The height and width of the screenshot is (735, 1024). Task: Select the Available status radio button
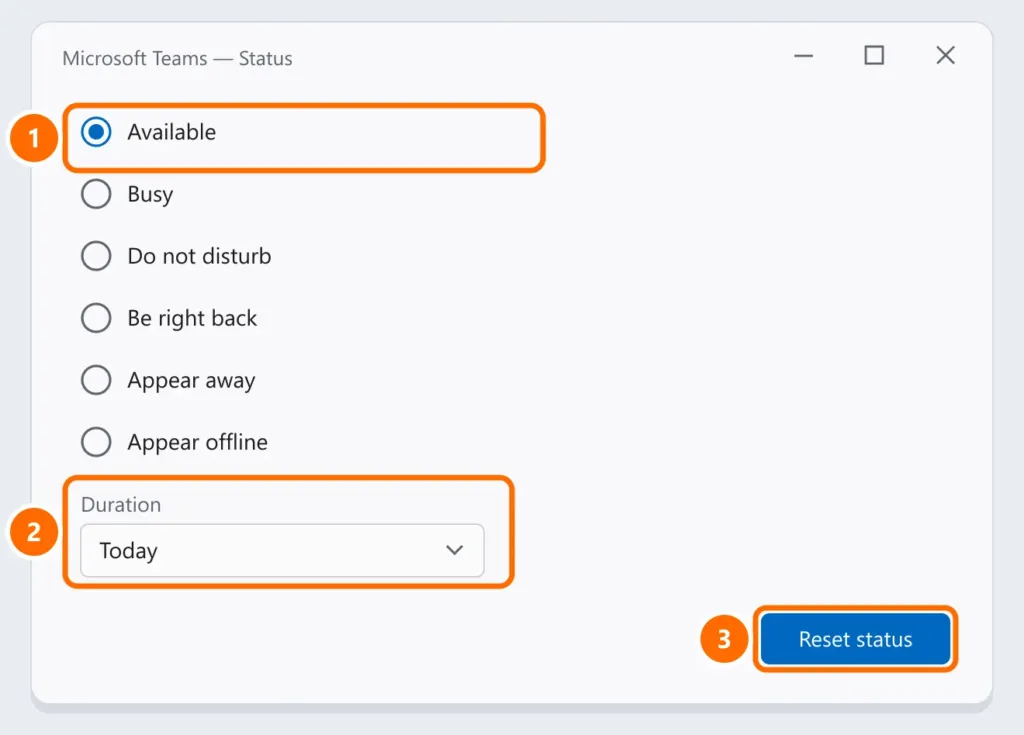point(96,132)
